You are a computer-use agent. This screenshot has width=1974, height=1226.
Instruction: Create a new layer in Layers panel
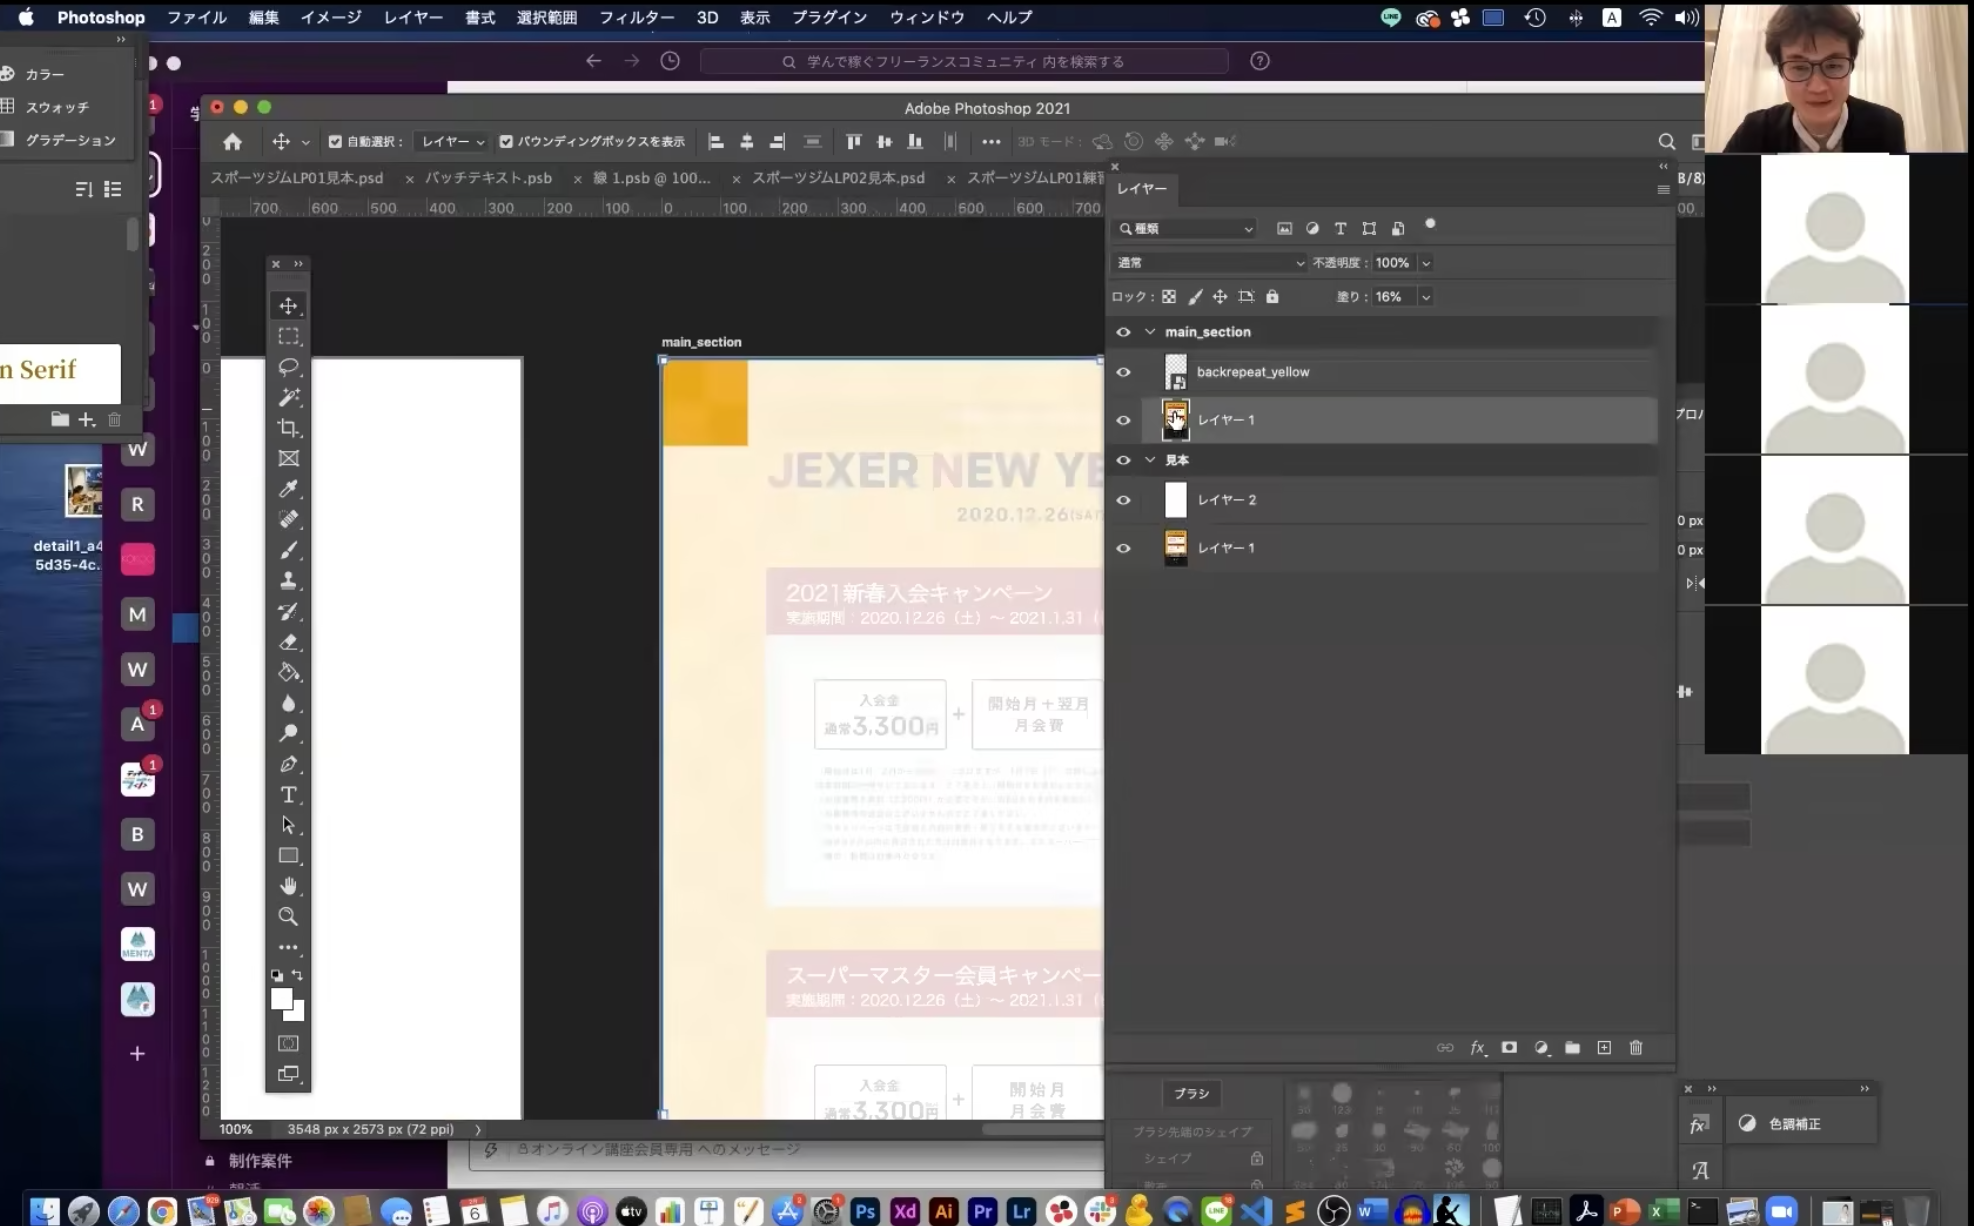(1604, 1047)
